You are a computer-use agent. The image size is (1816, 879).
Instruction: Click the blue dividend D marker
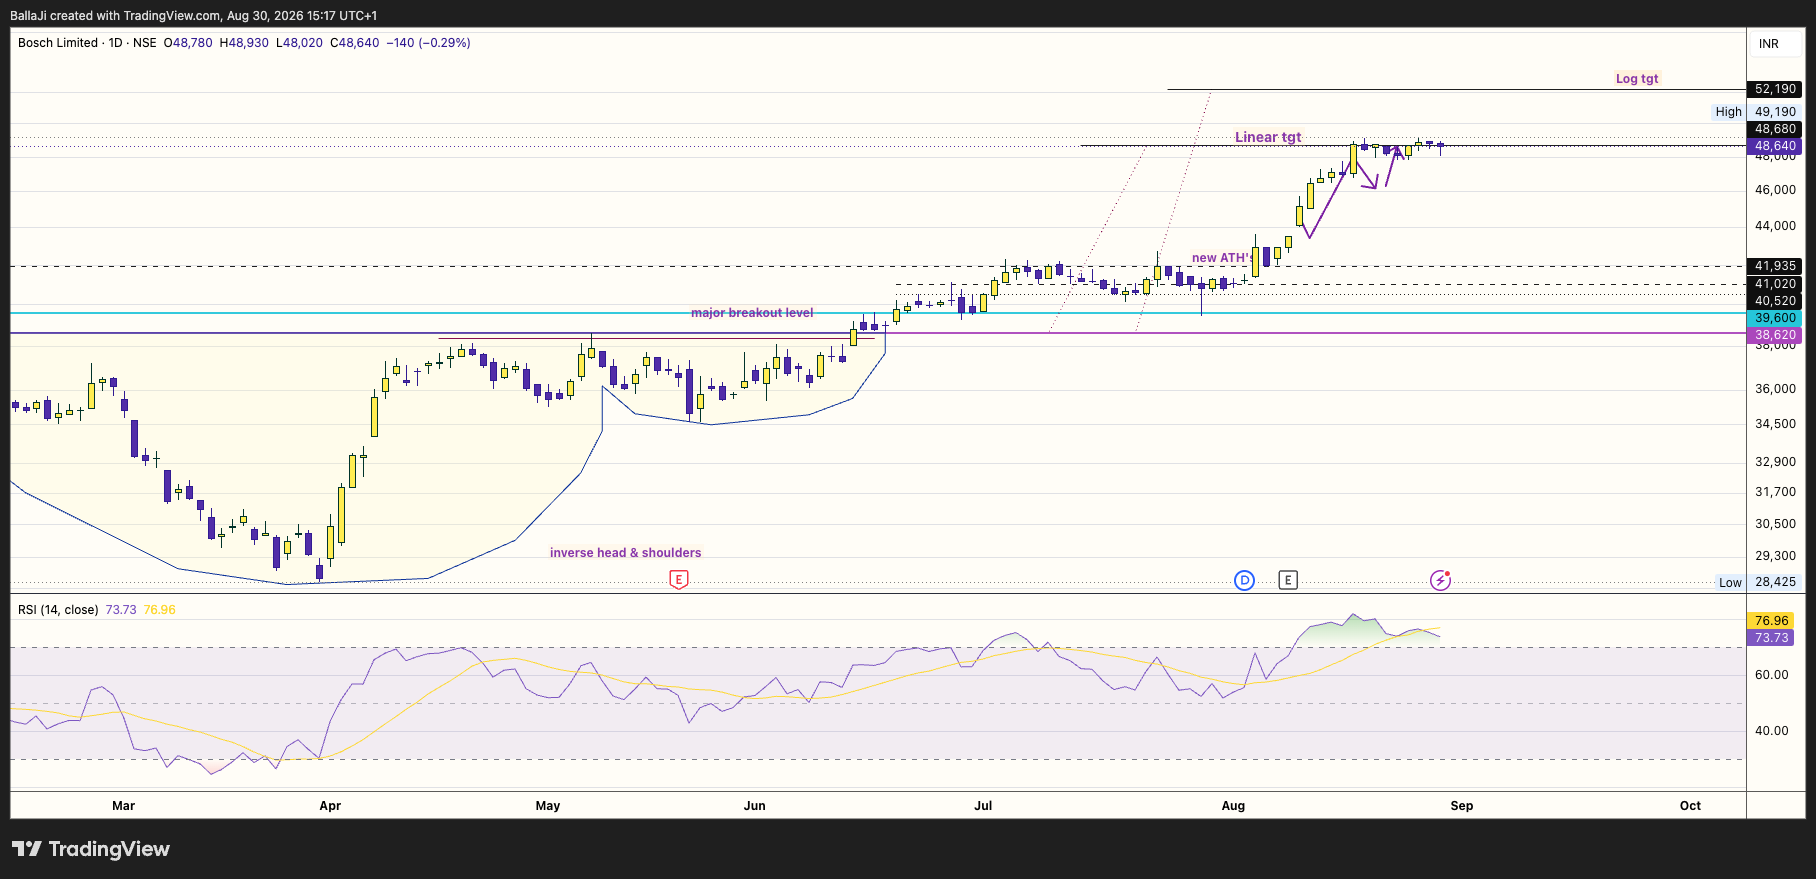click(1244, 580)
